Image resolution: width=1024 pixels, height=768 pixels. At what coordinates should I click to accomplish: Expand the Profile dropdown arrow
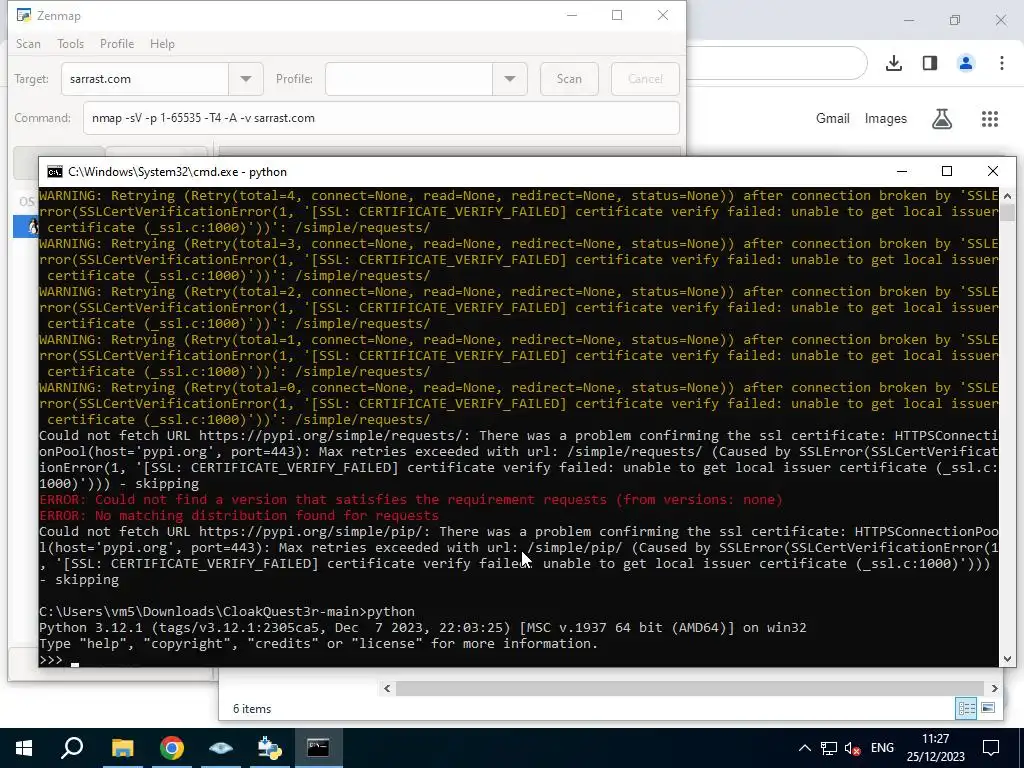509,79
